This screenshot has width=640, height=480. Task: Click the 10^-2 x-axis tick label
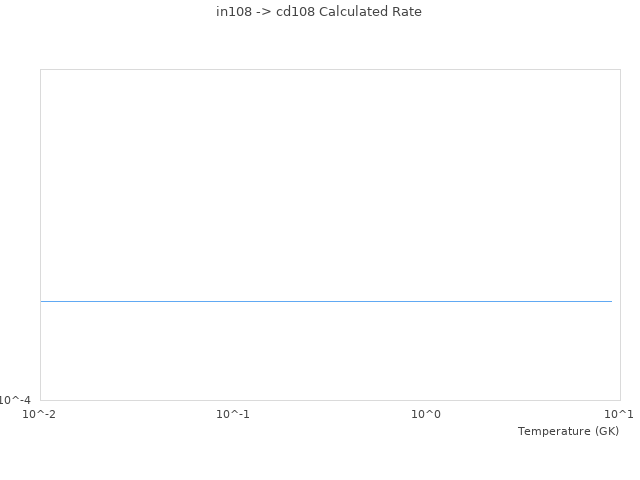coord(40,414)
